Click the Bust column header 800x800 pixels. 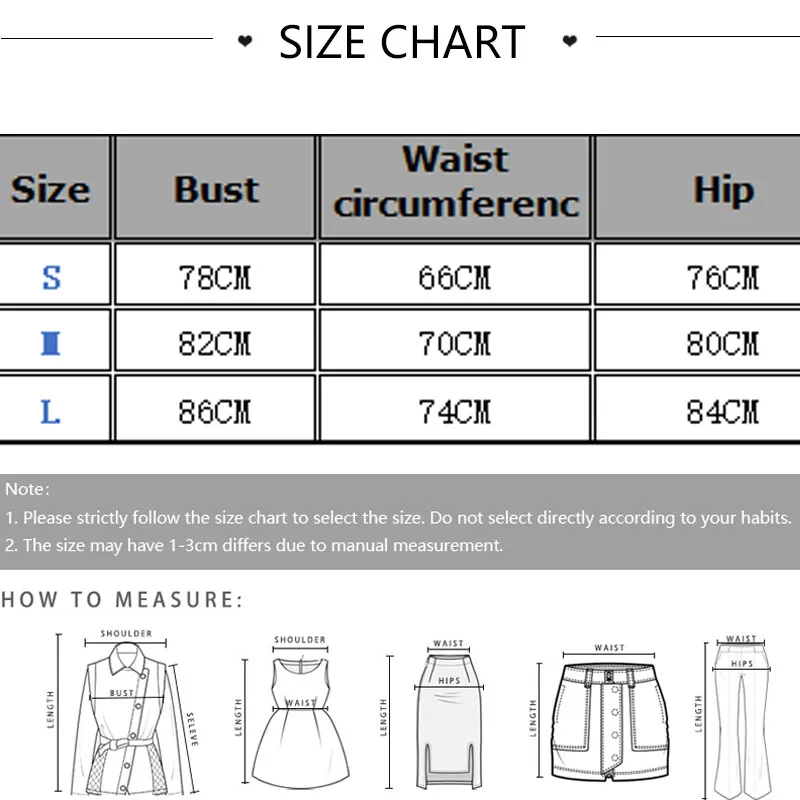pyautogui.click(x=216, y=189)
